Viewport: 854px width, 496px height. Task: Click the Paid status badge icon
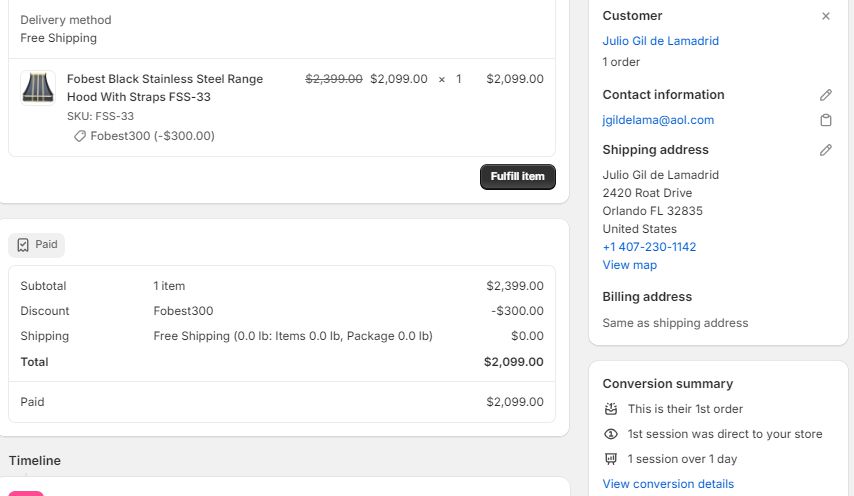tap(23, 244)
